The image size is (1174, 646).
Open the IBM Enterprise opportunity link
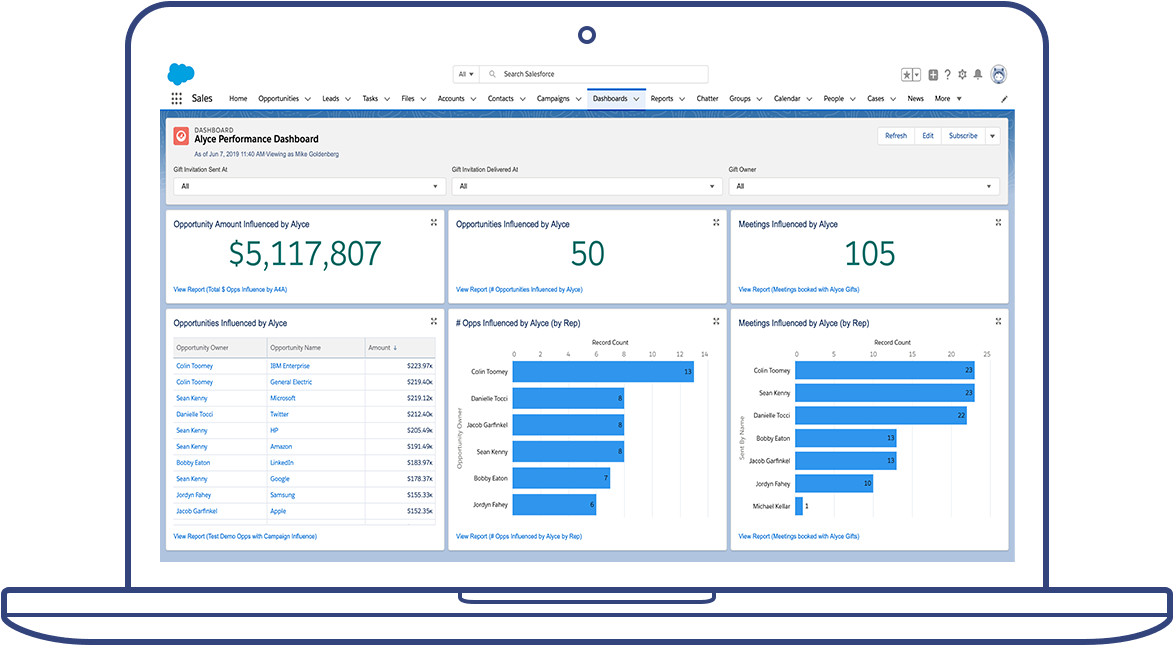(x=290, y=366)
